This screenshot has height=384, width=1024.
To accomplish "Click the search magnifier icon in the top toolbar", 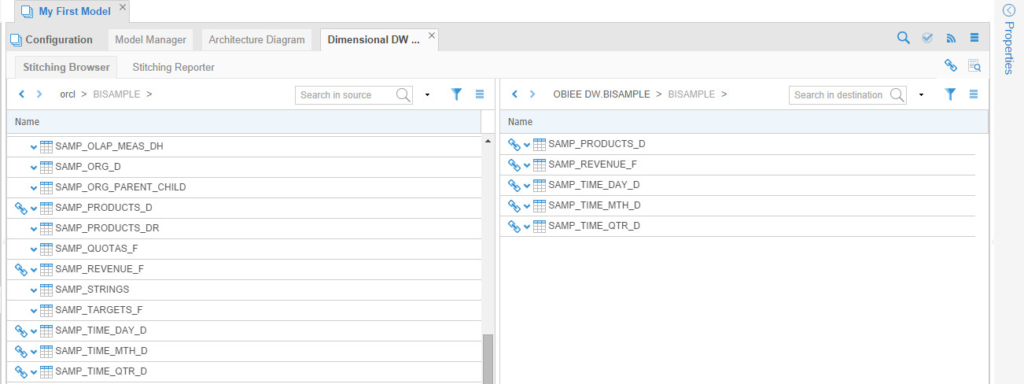I will (903, 38).
